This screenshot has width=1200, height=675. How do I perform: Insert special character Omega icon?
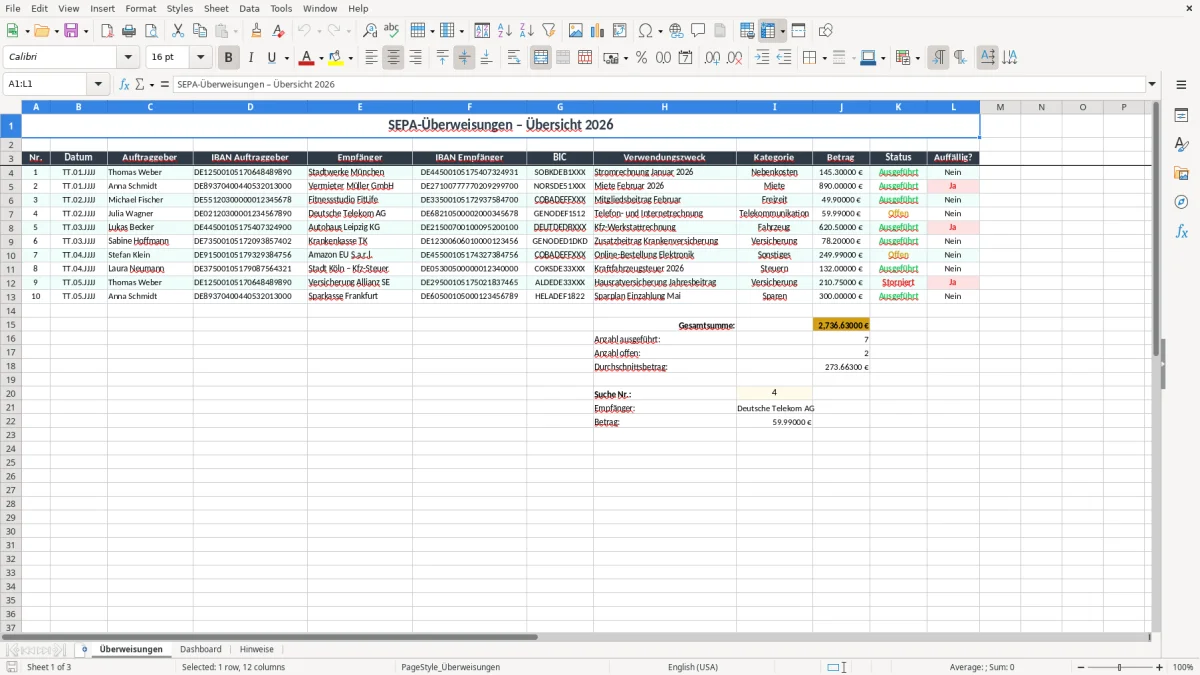pos(645,31)
